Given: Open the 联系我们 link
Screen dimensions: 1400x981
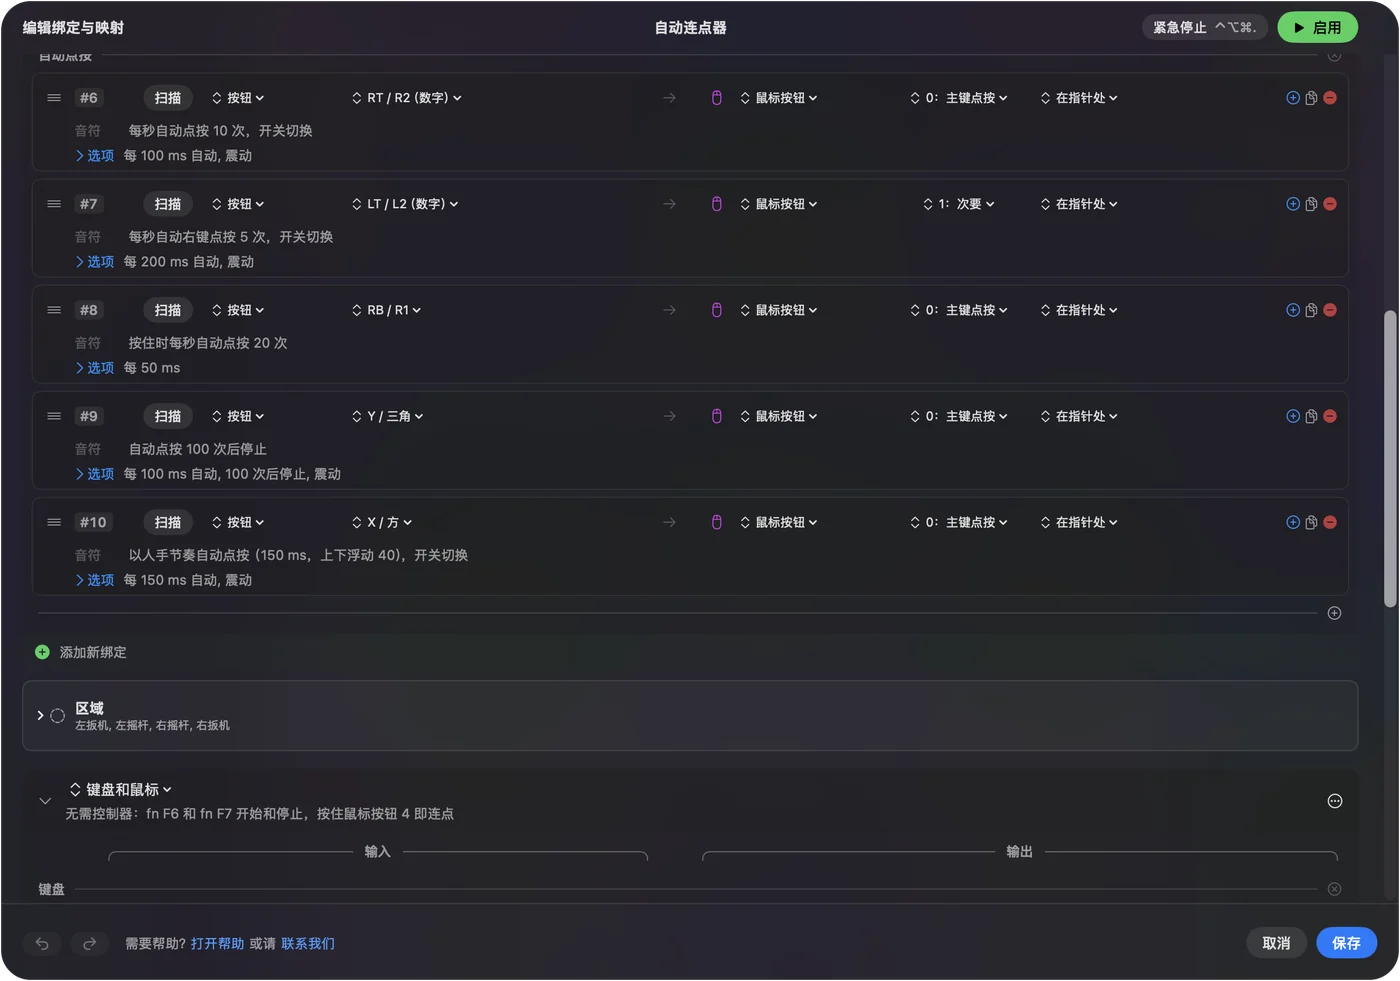Looking at the screenshot, I should click(308, 944).
